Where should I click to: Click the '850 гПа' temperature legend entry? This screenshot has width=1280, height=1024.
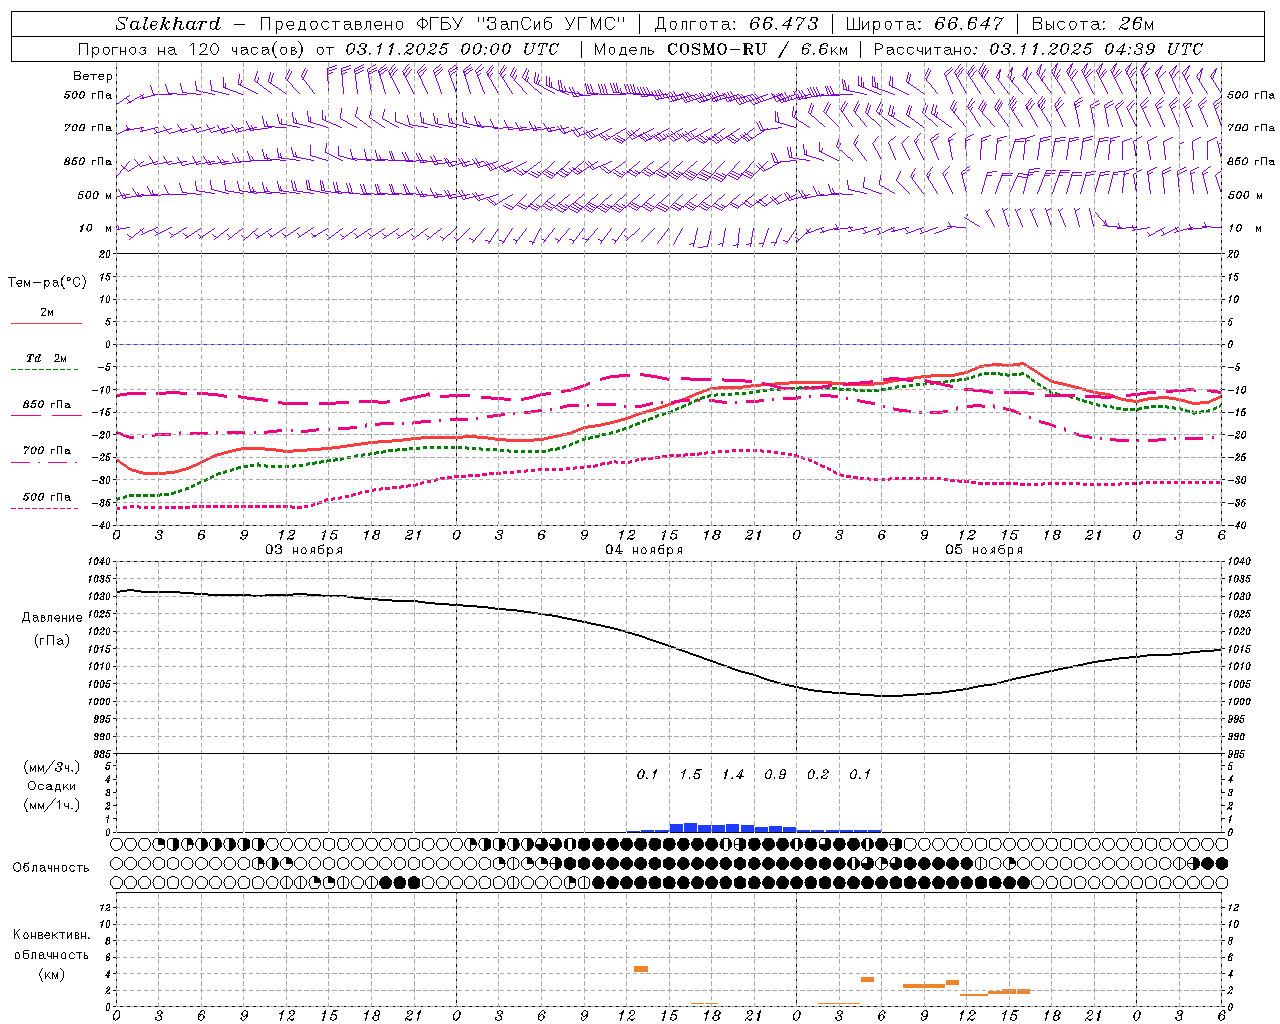[46, 409]
